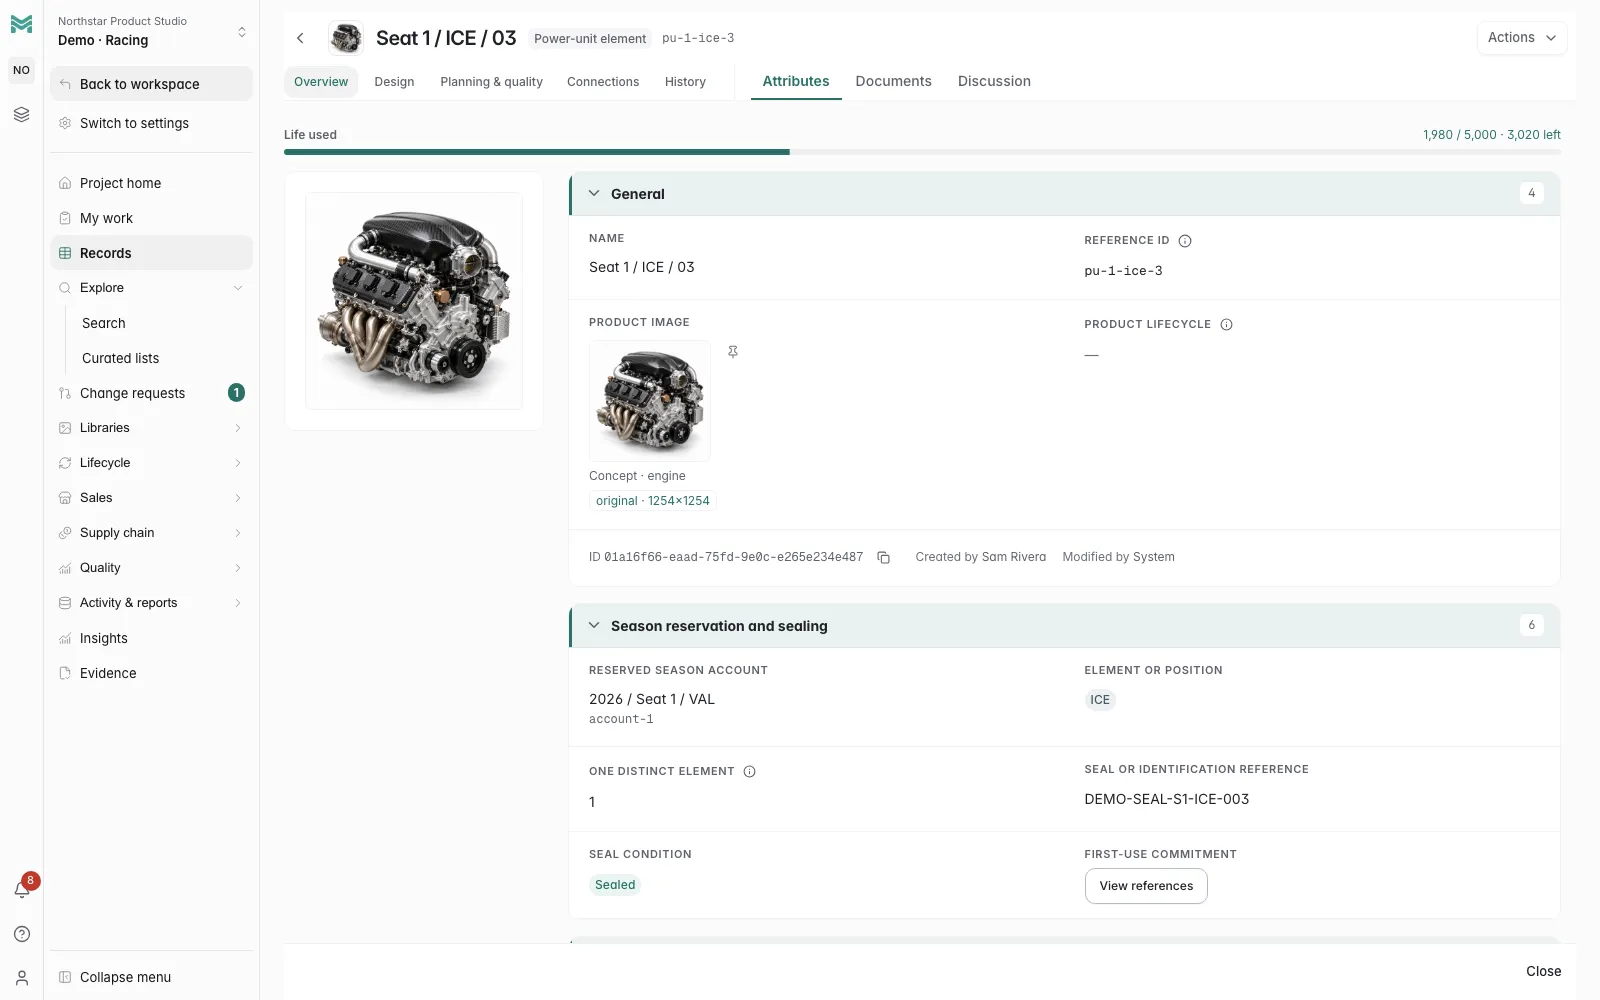Switch to settings
The height and width of the screenshot is (1000, 1600).
[152, 123]
